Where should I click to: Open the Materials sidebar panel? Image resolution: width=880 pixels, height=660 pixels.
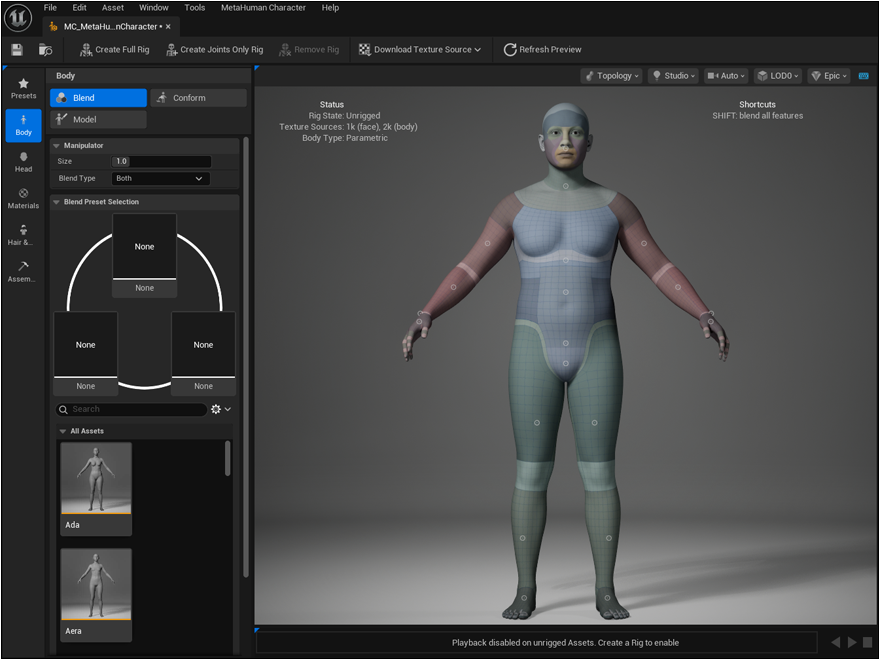click(x=24, y=199)
